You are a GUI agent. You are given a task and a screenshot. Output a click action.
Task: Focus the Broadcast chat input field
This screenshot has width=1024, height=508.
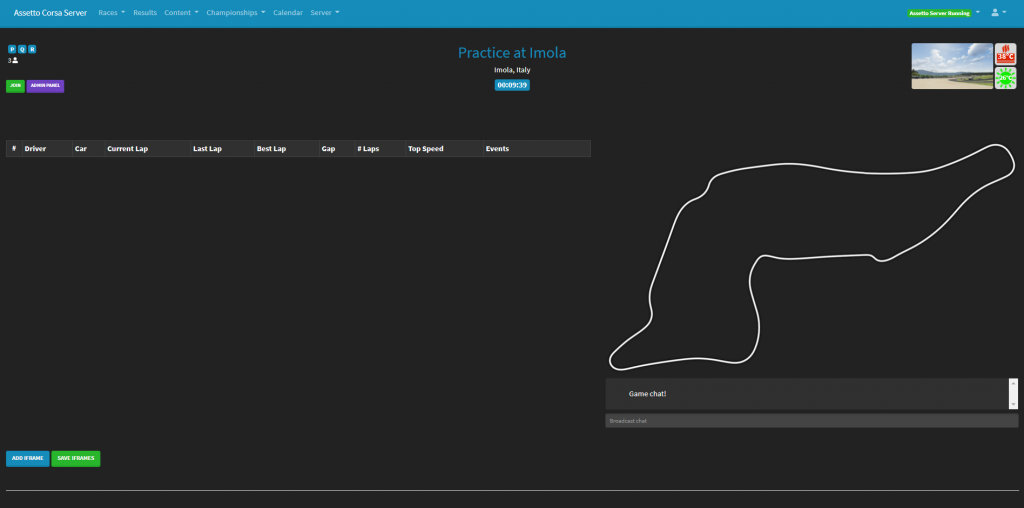point(812,421)
